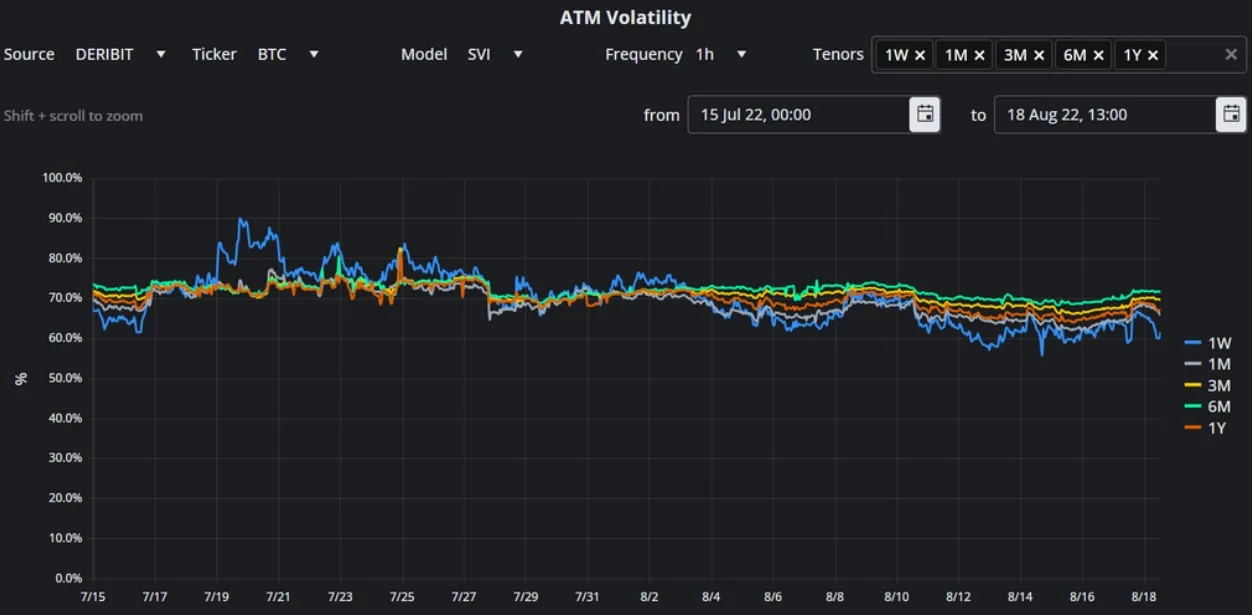Click the from date field 15 Jul 22, 00:00
The height and width of the screenshot is (615, 1252).
798,115
